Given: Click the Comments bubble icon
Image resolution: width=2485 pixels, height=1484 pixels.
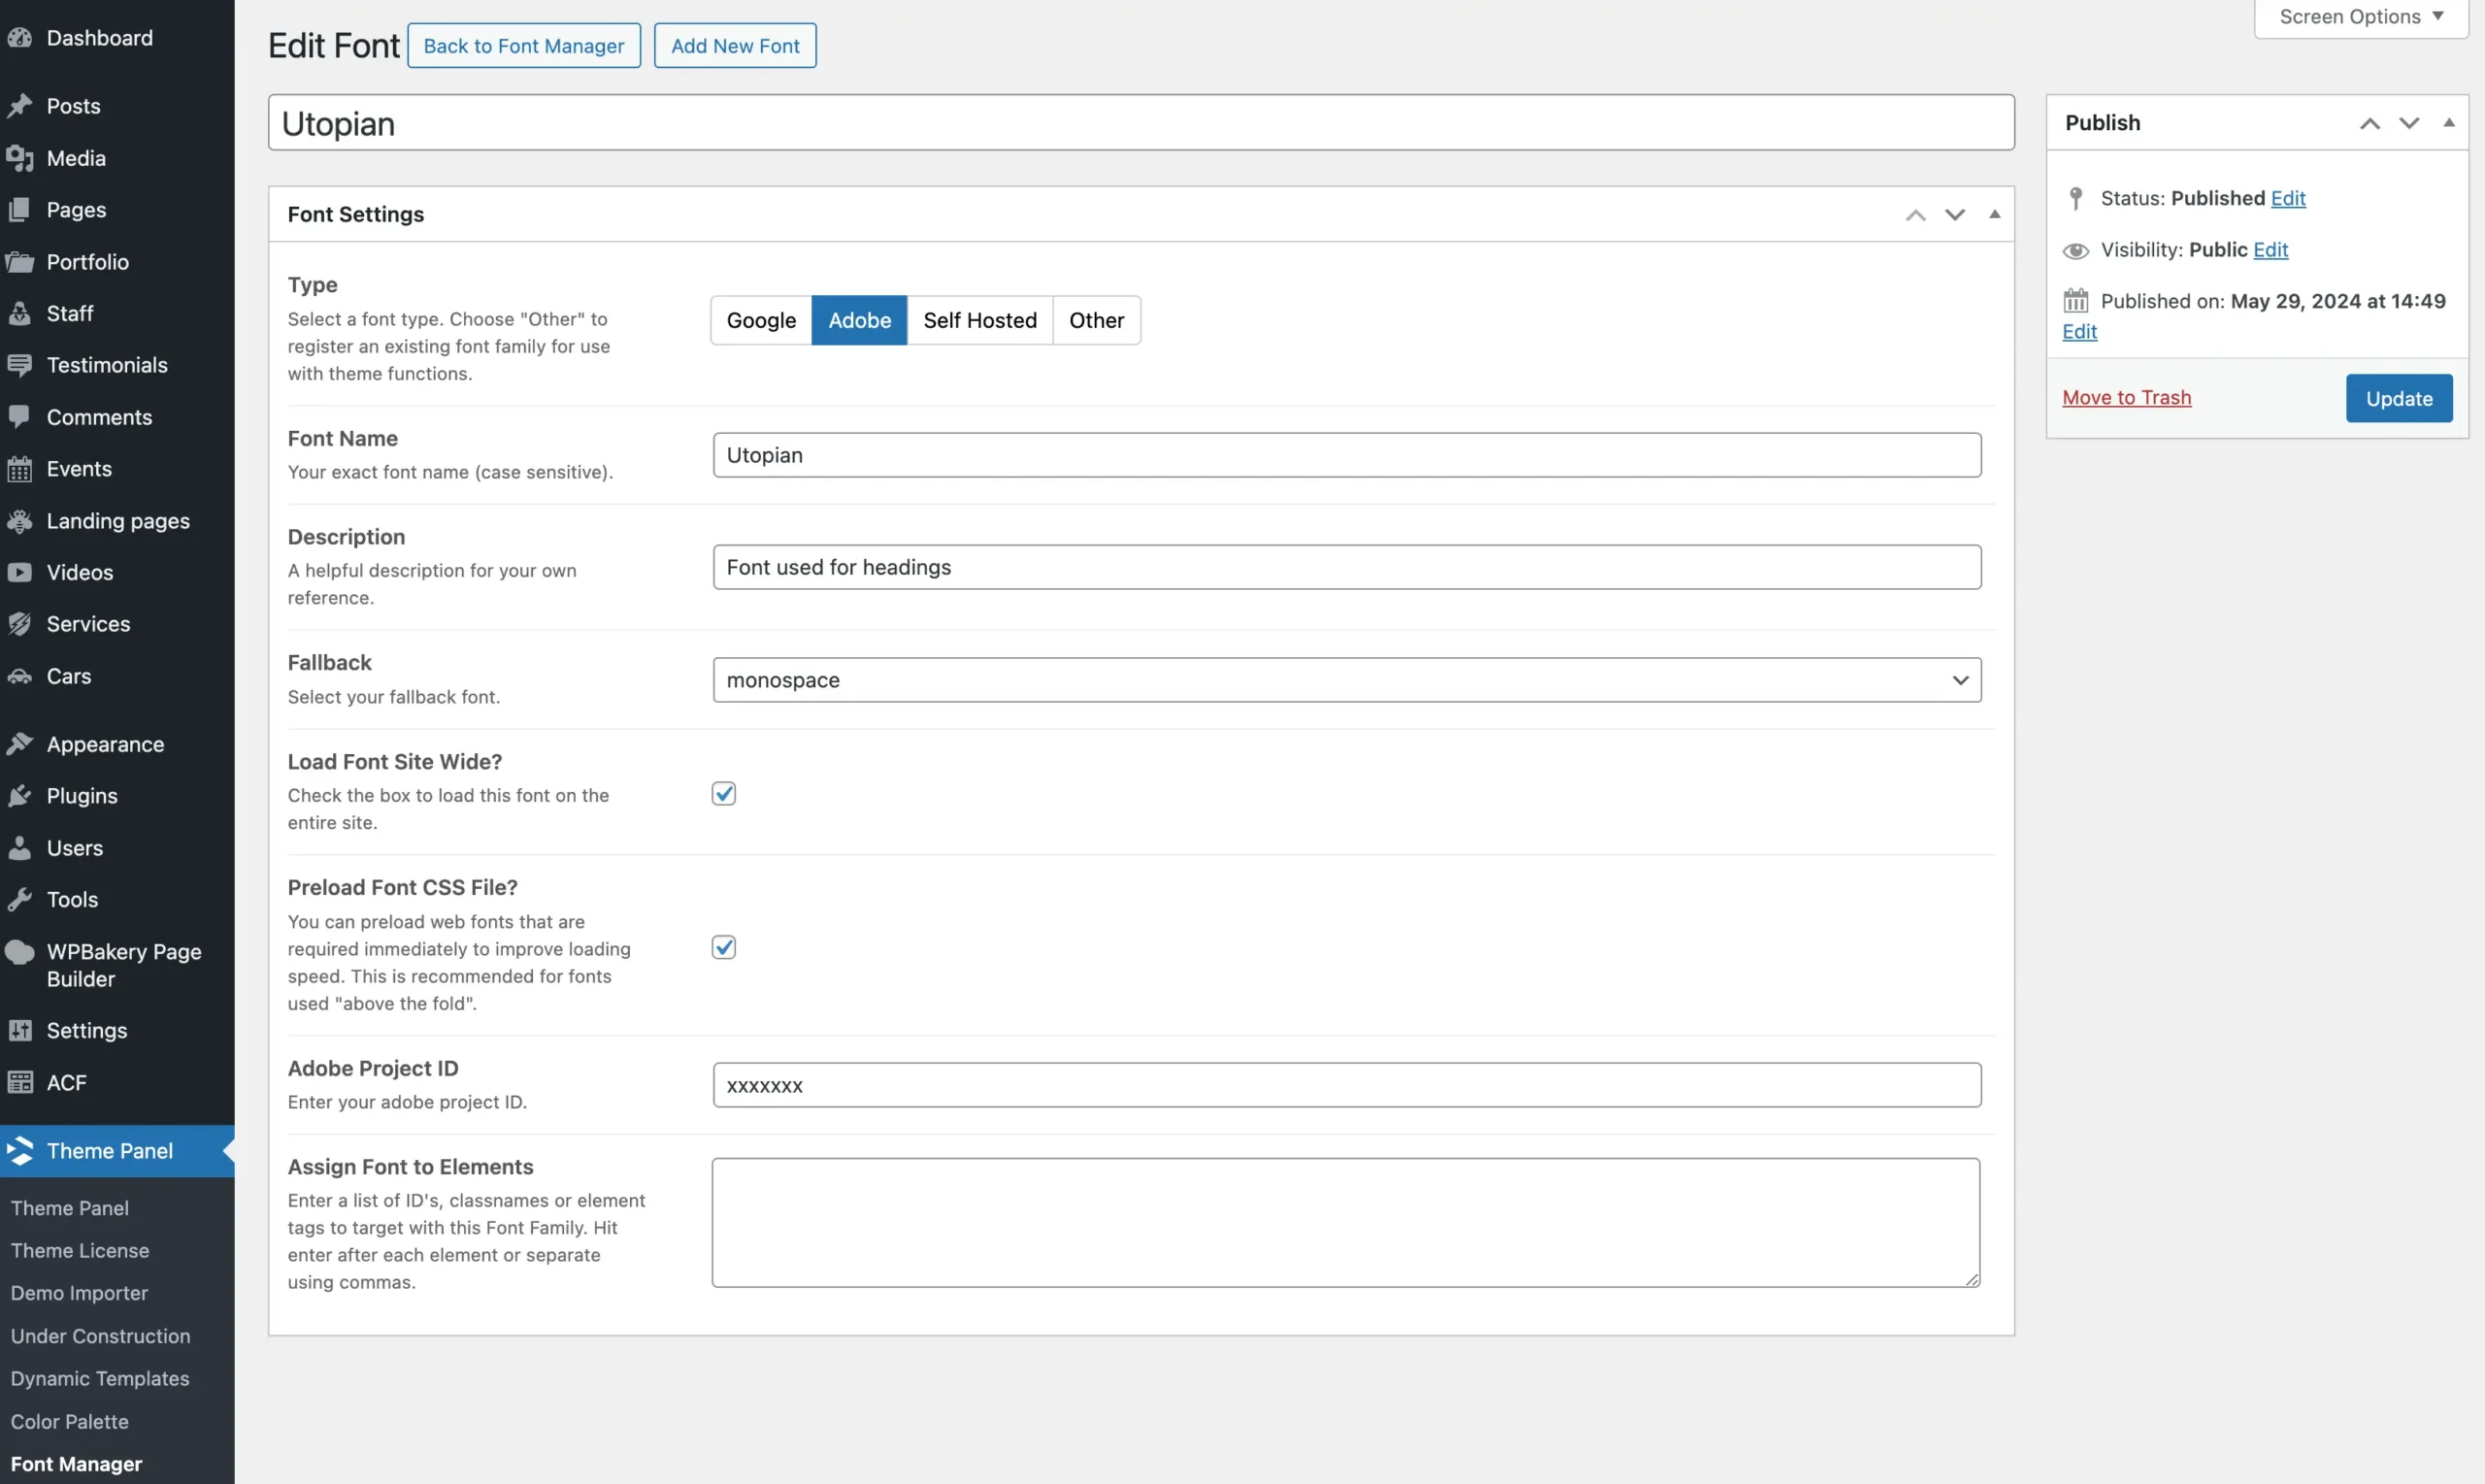Looking at the screenshot, I should [x=19, y=417].
